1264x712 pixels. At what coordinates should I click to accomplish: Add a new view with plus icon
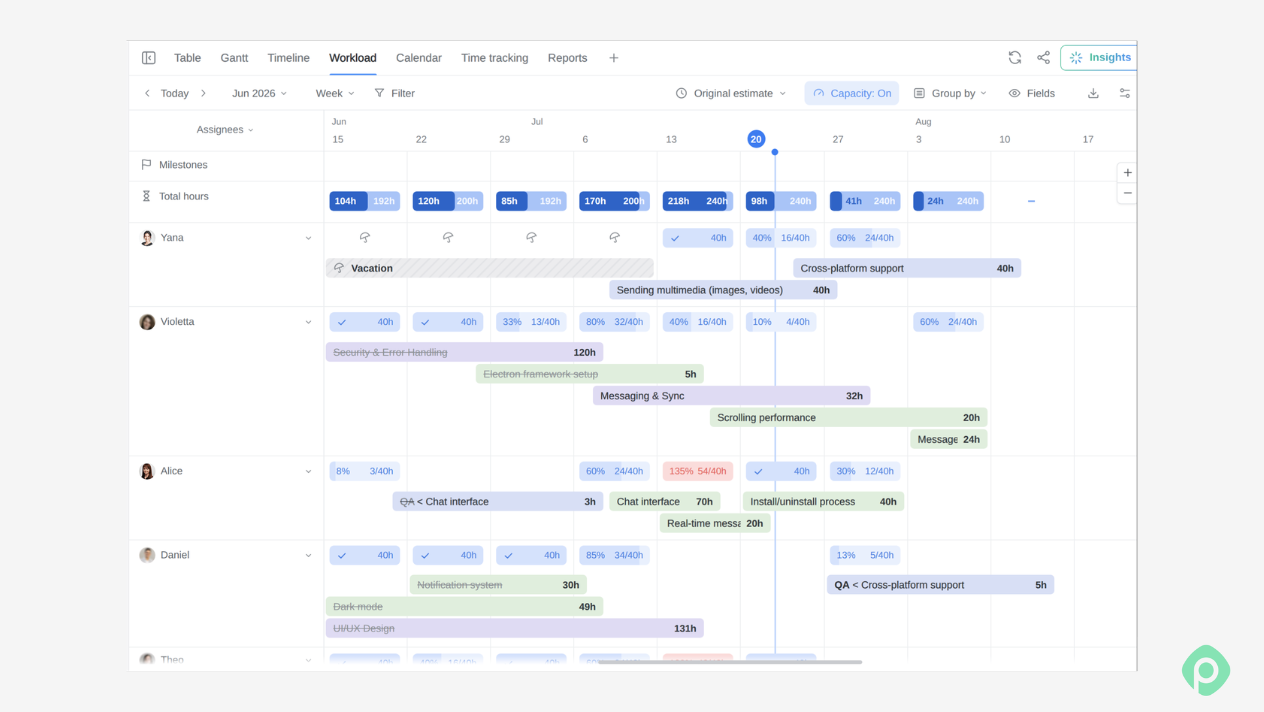(x=614, y=58)
